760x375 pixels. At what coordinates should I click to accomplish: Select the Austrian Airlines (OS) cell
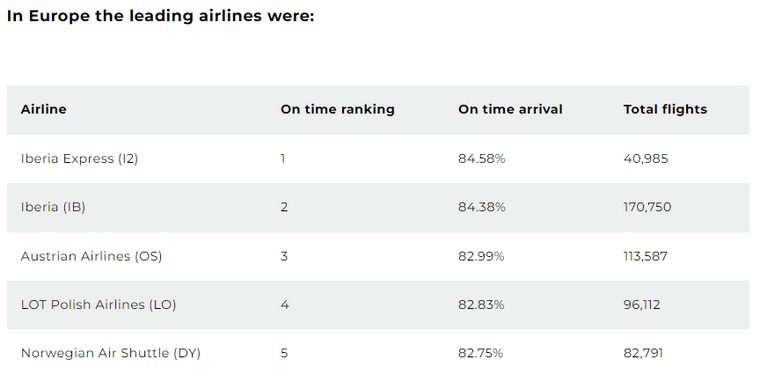(x=92, y=256)
